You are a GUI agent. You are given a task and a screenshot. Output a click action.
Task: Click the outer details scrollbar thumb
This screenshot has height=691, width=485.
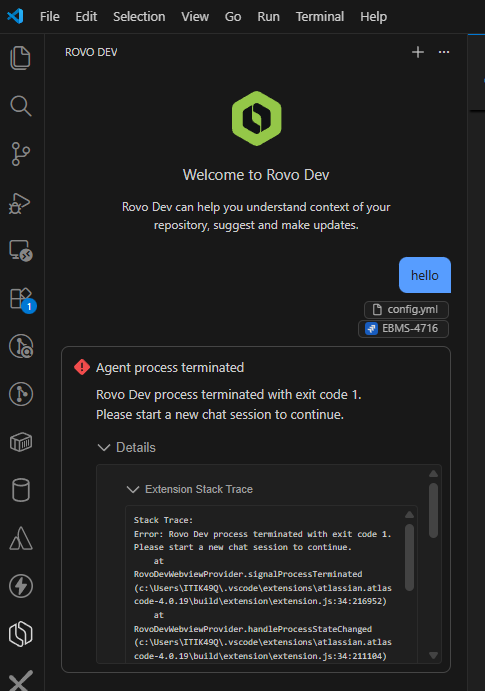(x=433, y=510)
